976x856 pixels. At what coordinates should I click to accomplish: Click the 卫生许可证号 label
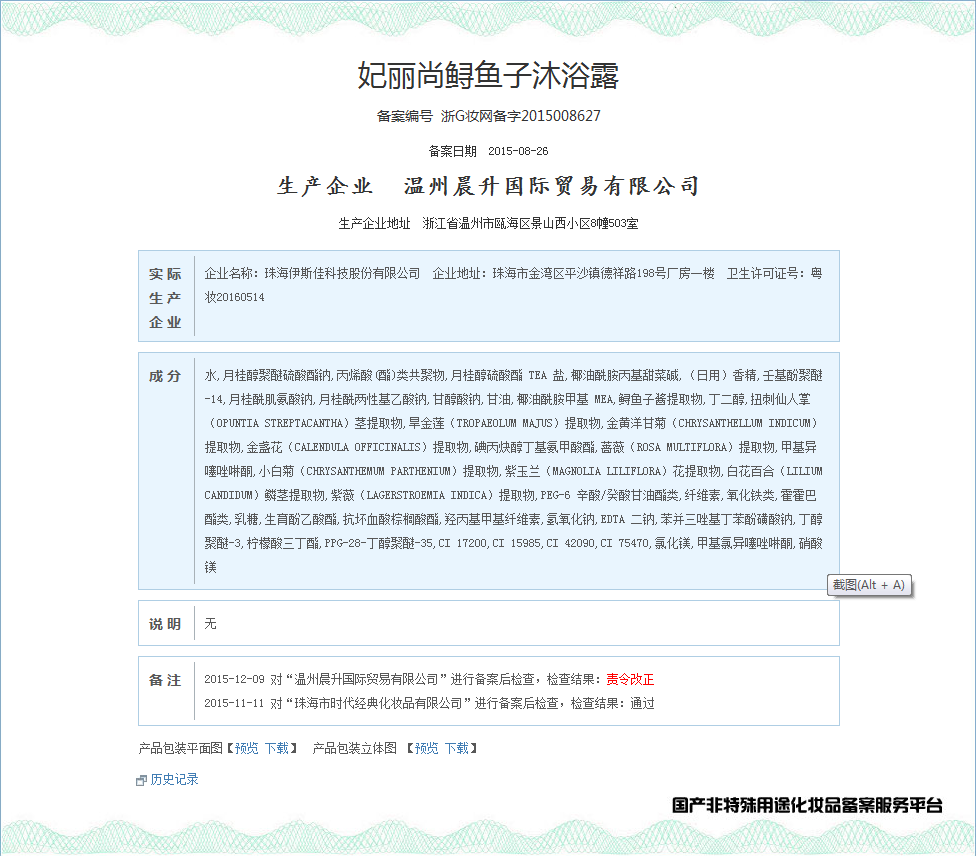click(765, 273)
